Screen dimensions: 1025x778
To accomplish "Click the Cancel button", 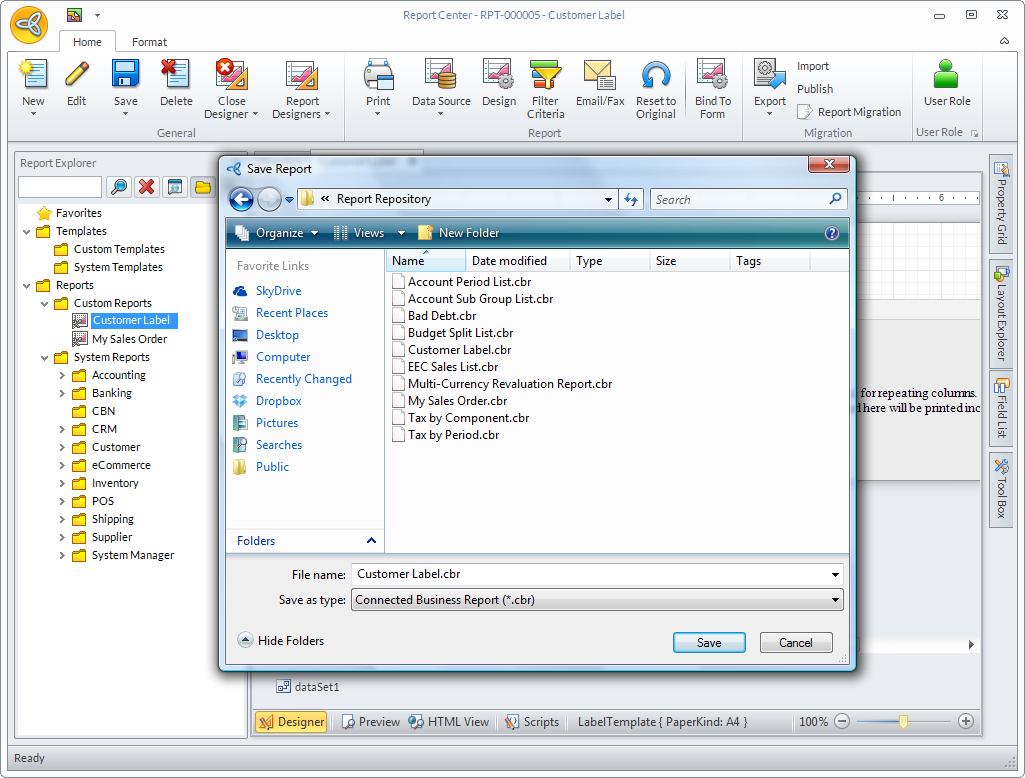I will 796,643.
